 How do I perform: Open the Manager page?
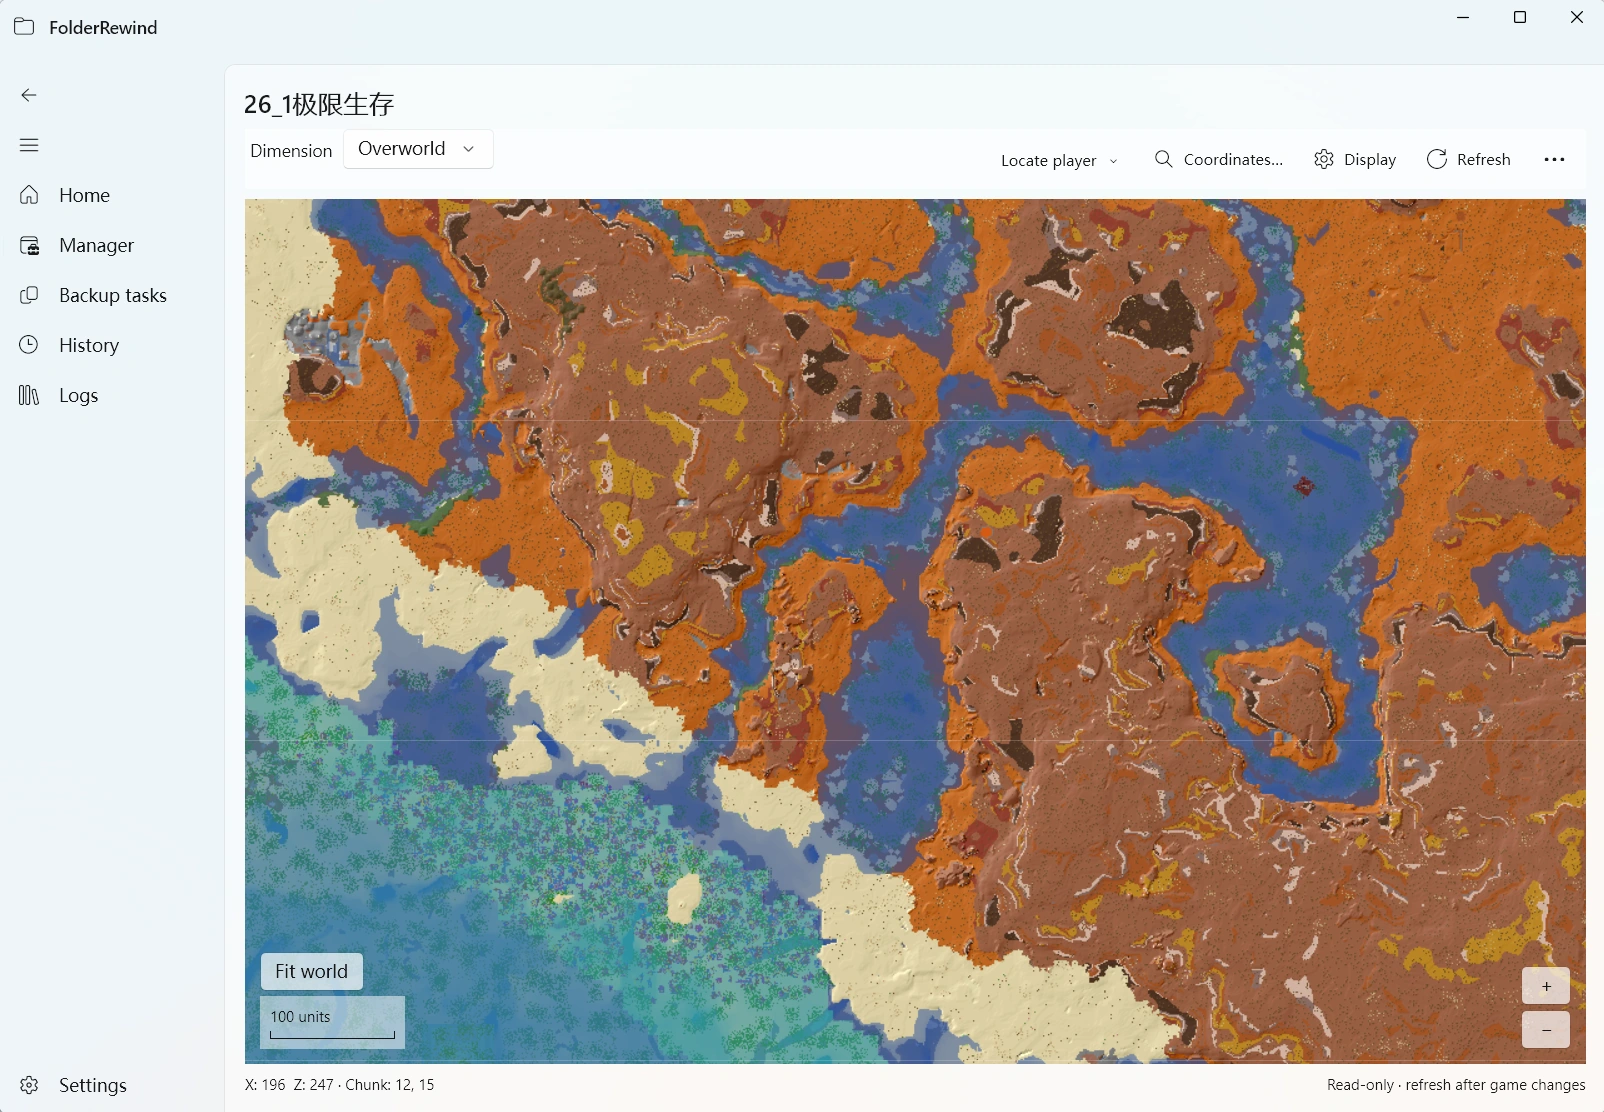click(x=112, y=245)
